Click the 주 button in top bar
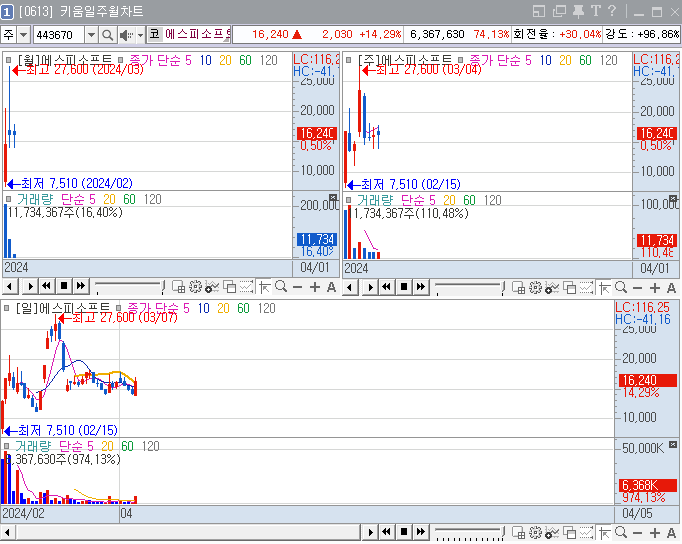The width and height of the screenshot is (682, 544). coord(9,35)
